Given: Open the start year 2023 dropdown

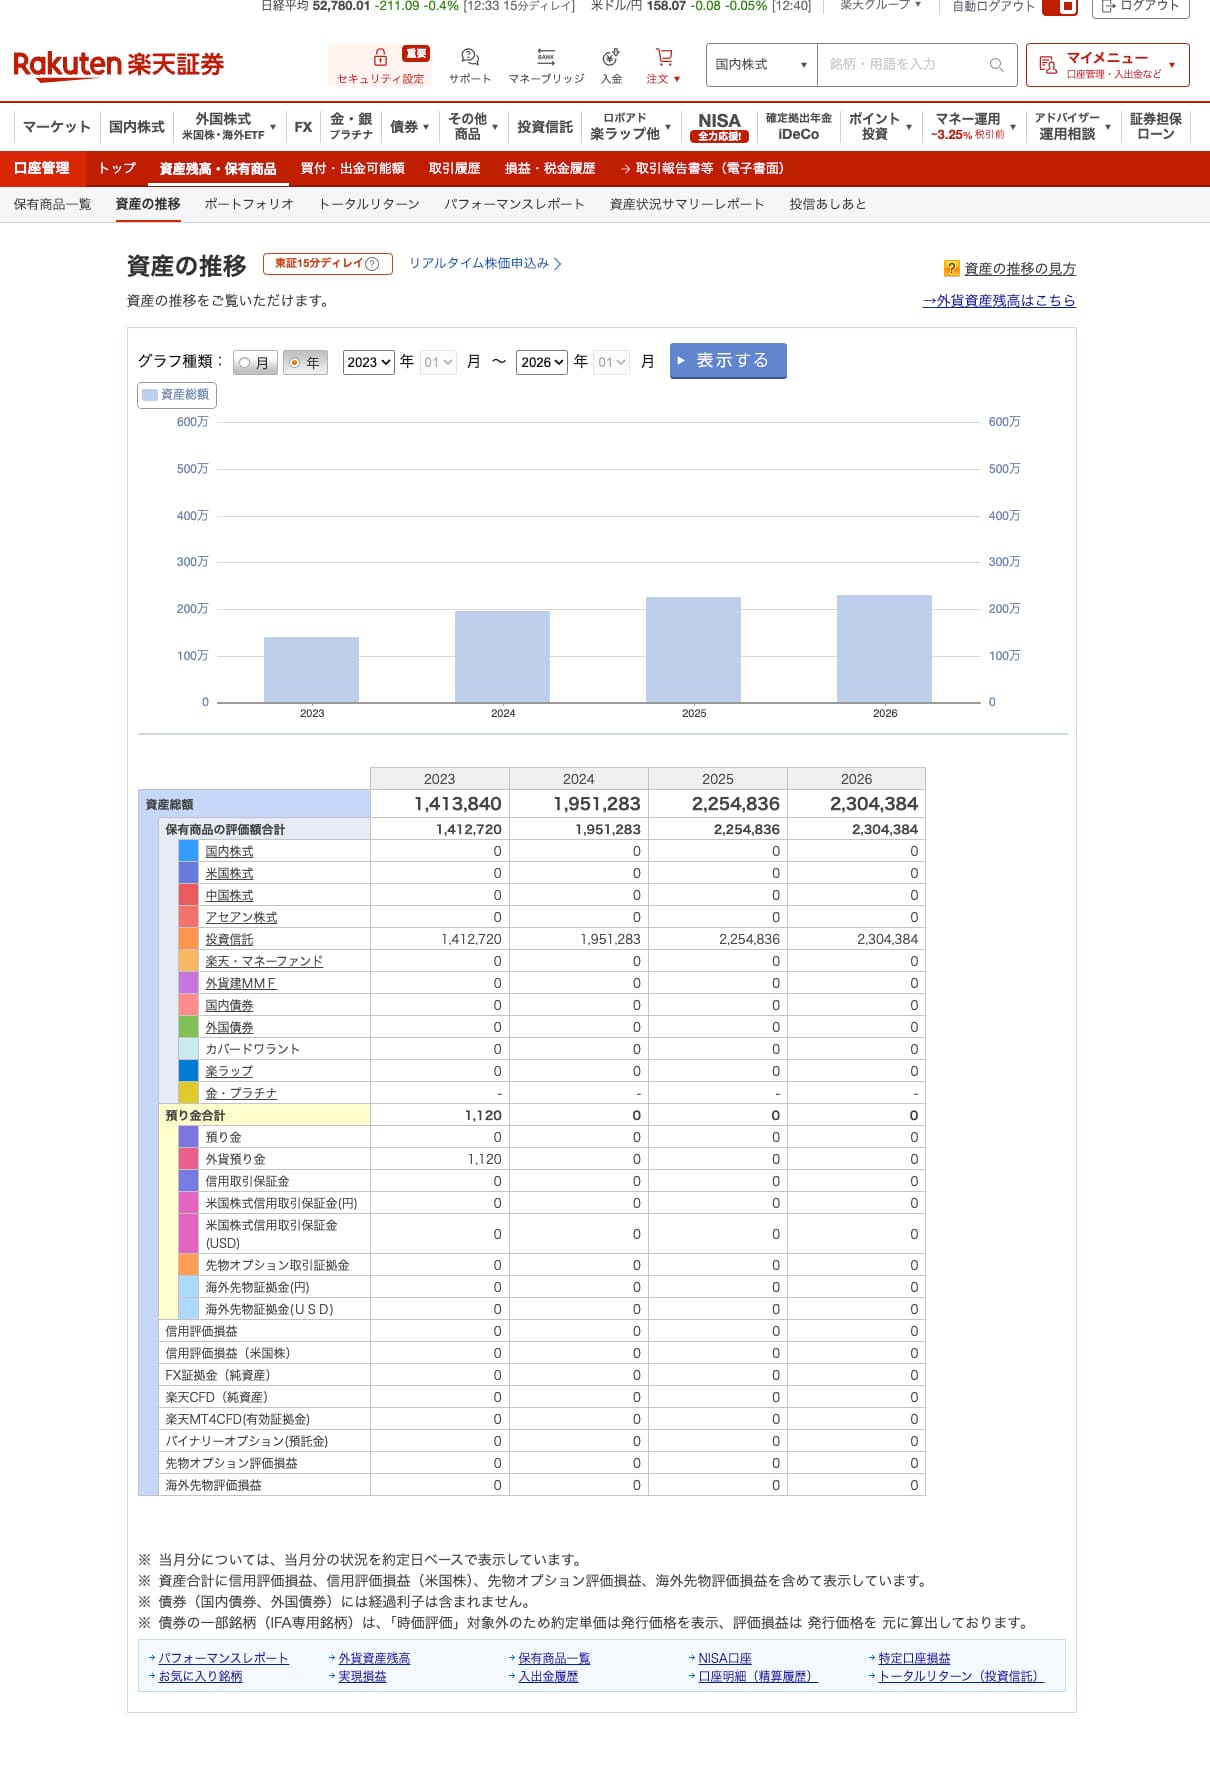Looking at the screenshot, I should pos(368,362).
